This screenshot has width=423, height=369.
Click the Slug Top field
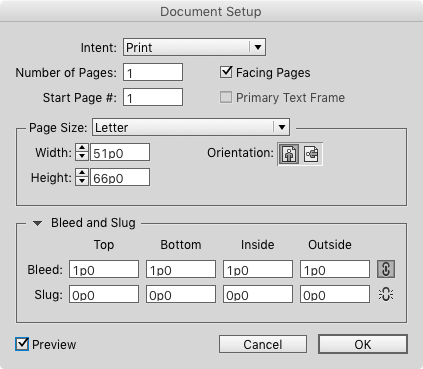pyautogui.click(x=104, y=294)
